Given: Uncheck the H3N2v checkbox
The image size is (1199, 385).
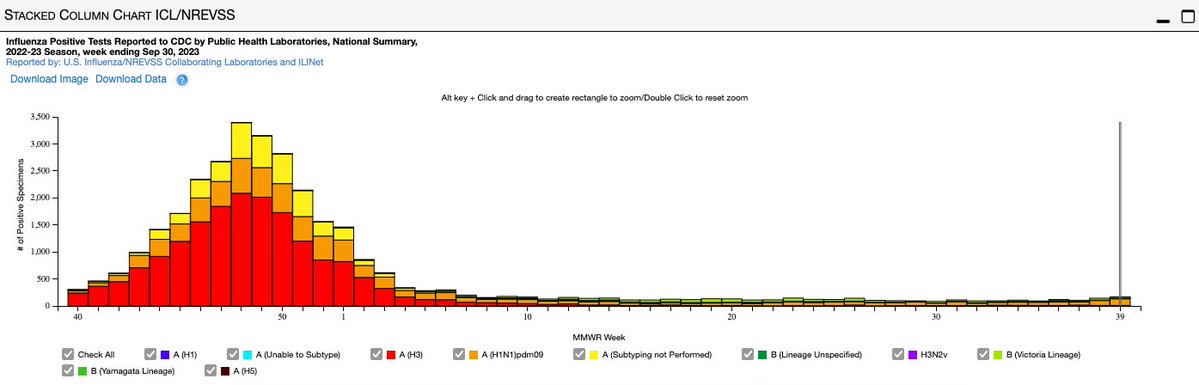Looking at the screenshot, I should coord(898,354).
